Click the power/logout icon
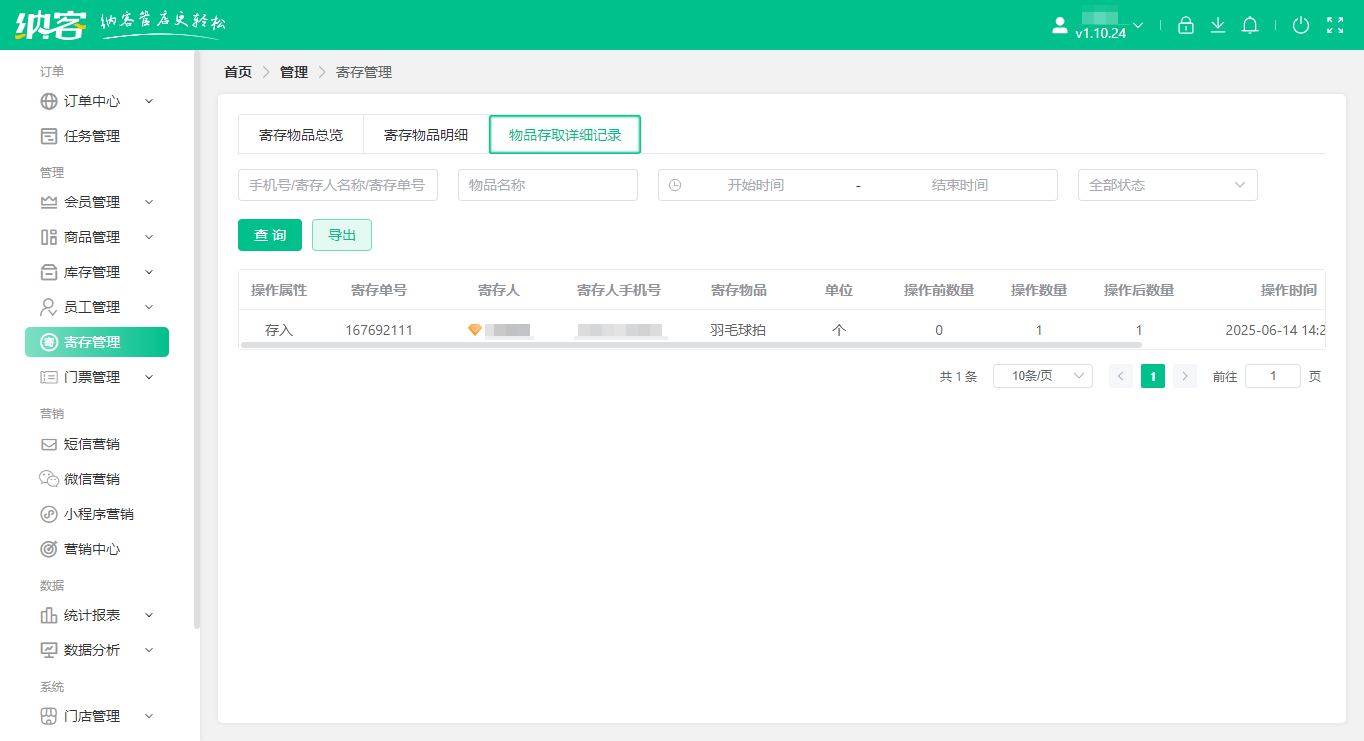Image resolution: width=1364 pixels, height=741 pixels. (x=1301, y=25)
